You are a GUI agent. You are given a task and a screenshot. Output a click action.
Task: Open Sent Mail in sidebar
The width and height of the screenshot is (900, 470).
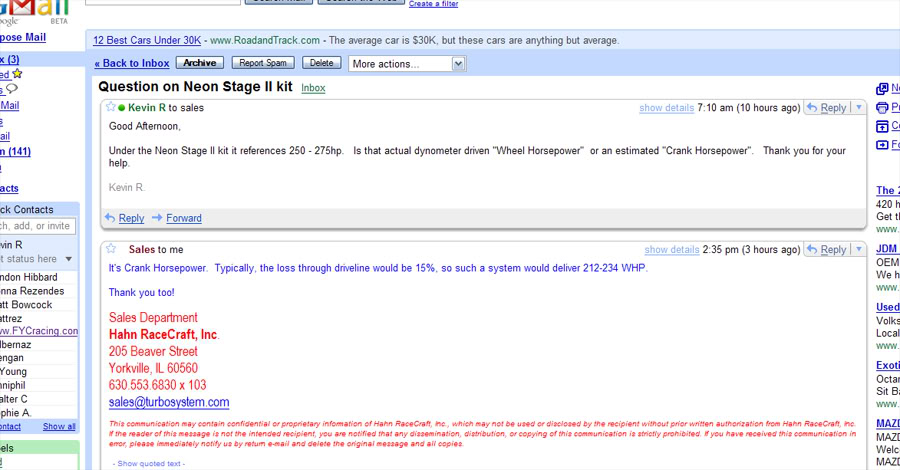[10, 105]
